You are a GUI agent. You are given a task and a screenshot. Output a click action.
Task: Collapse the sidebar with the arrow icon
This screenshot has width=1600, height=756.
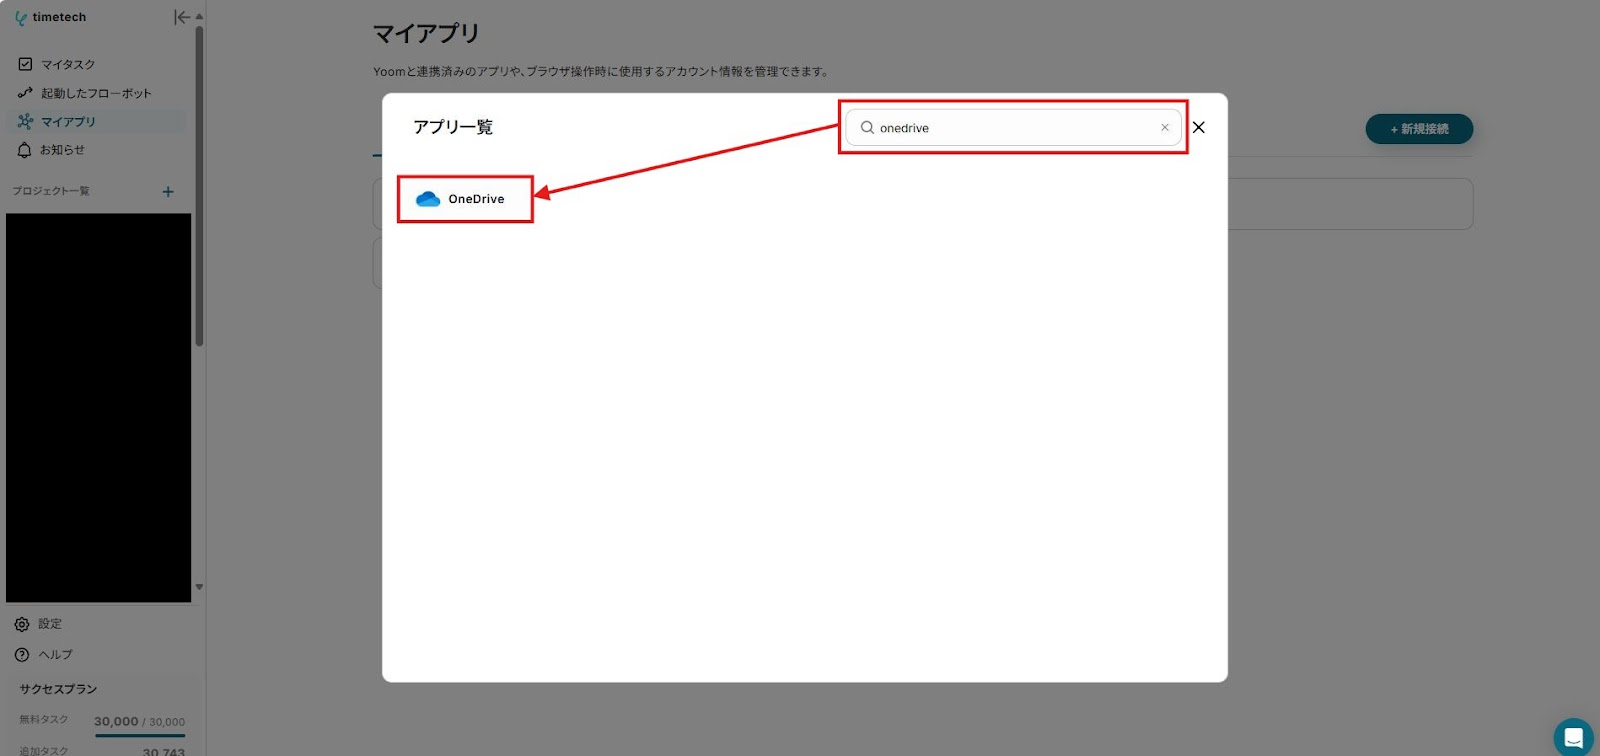point(181,17)
